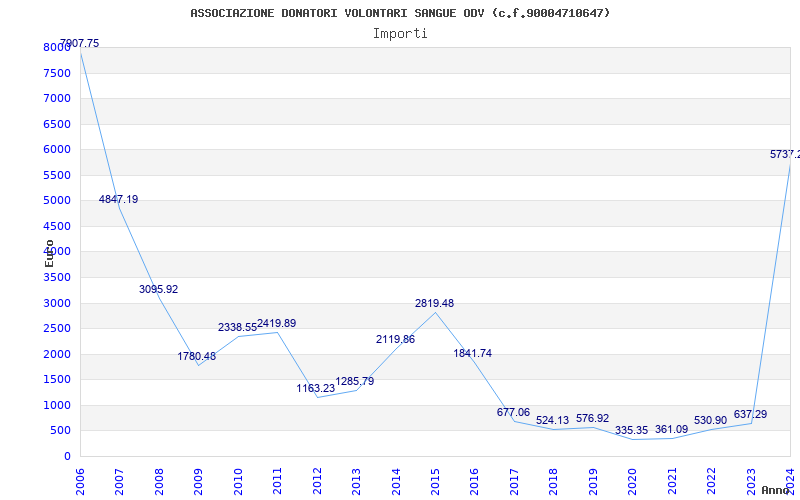Image resolution: width=800 pixels, height=500 pixels.
Task: Click the 637.29 data label
Action: pyautogui.click(x=751, y=414)
